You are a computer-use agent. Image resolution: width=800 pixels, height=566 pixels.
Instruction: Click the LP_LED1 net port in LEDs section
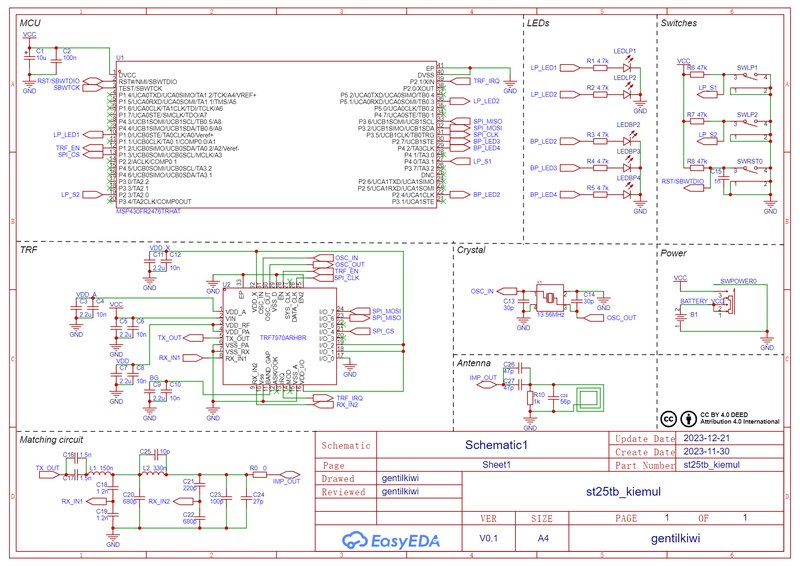[570, 67]
